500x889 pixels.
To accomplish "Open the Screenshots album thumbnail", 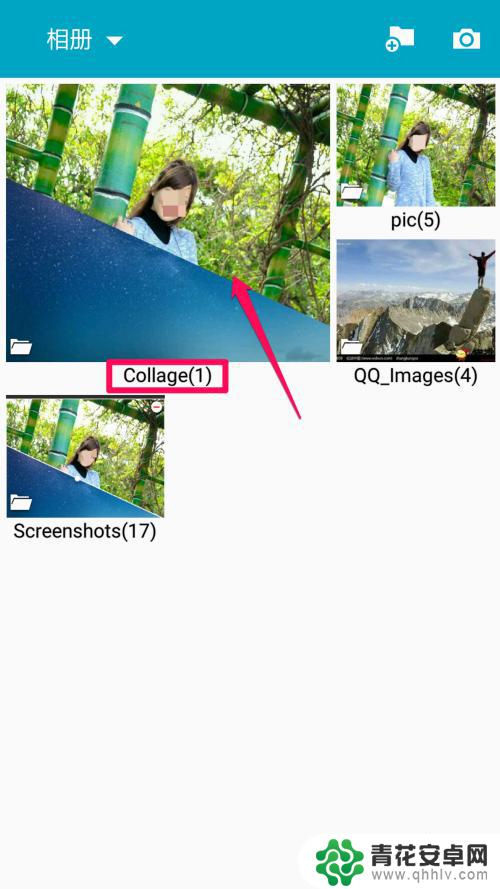I will pyautogui.click(x=85, y=456).
